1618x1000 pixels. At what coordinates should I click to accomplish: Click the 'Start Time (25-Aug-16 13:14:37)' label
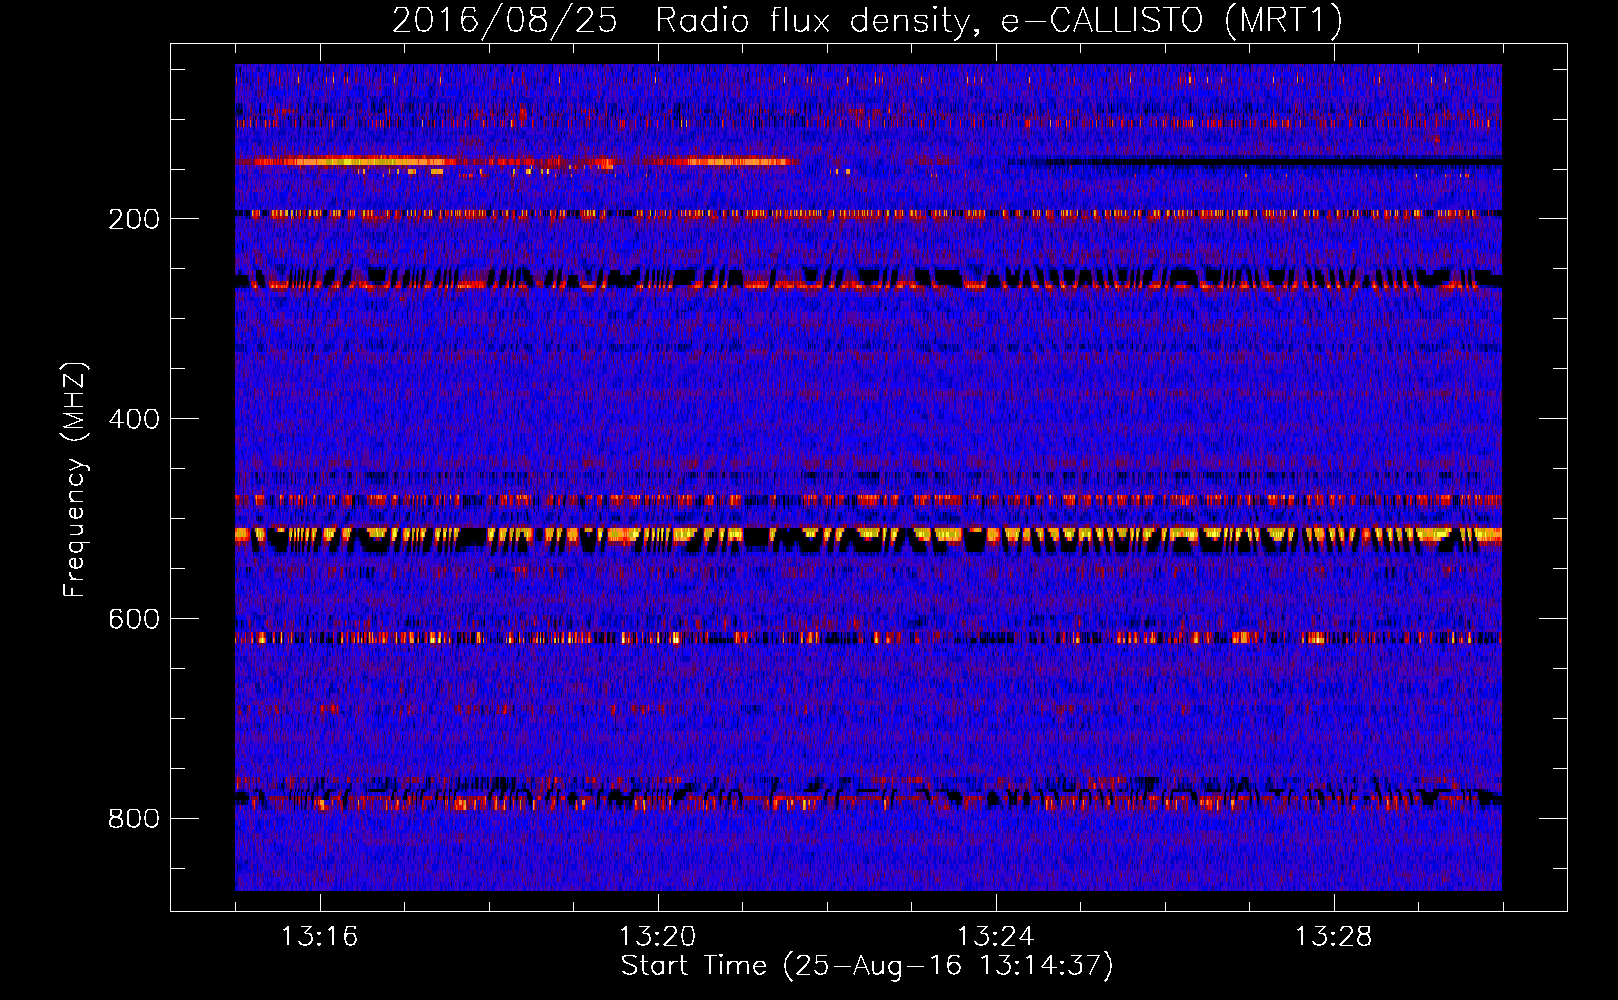[x=866, y=966]
